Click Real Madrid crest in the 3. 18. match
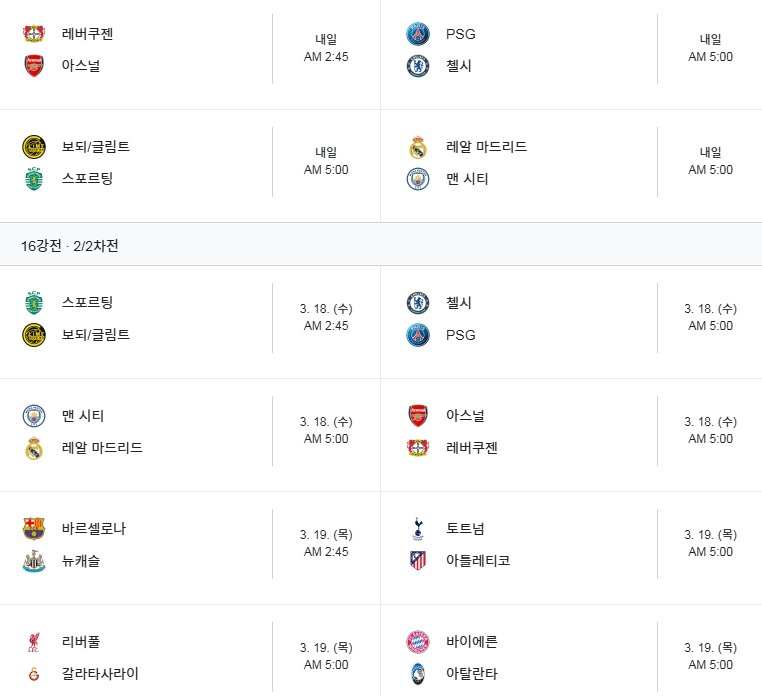Screen dimensions: 762x696 click(x=34, y=448)
